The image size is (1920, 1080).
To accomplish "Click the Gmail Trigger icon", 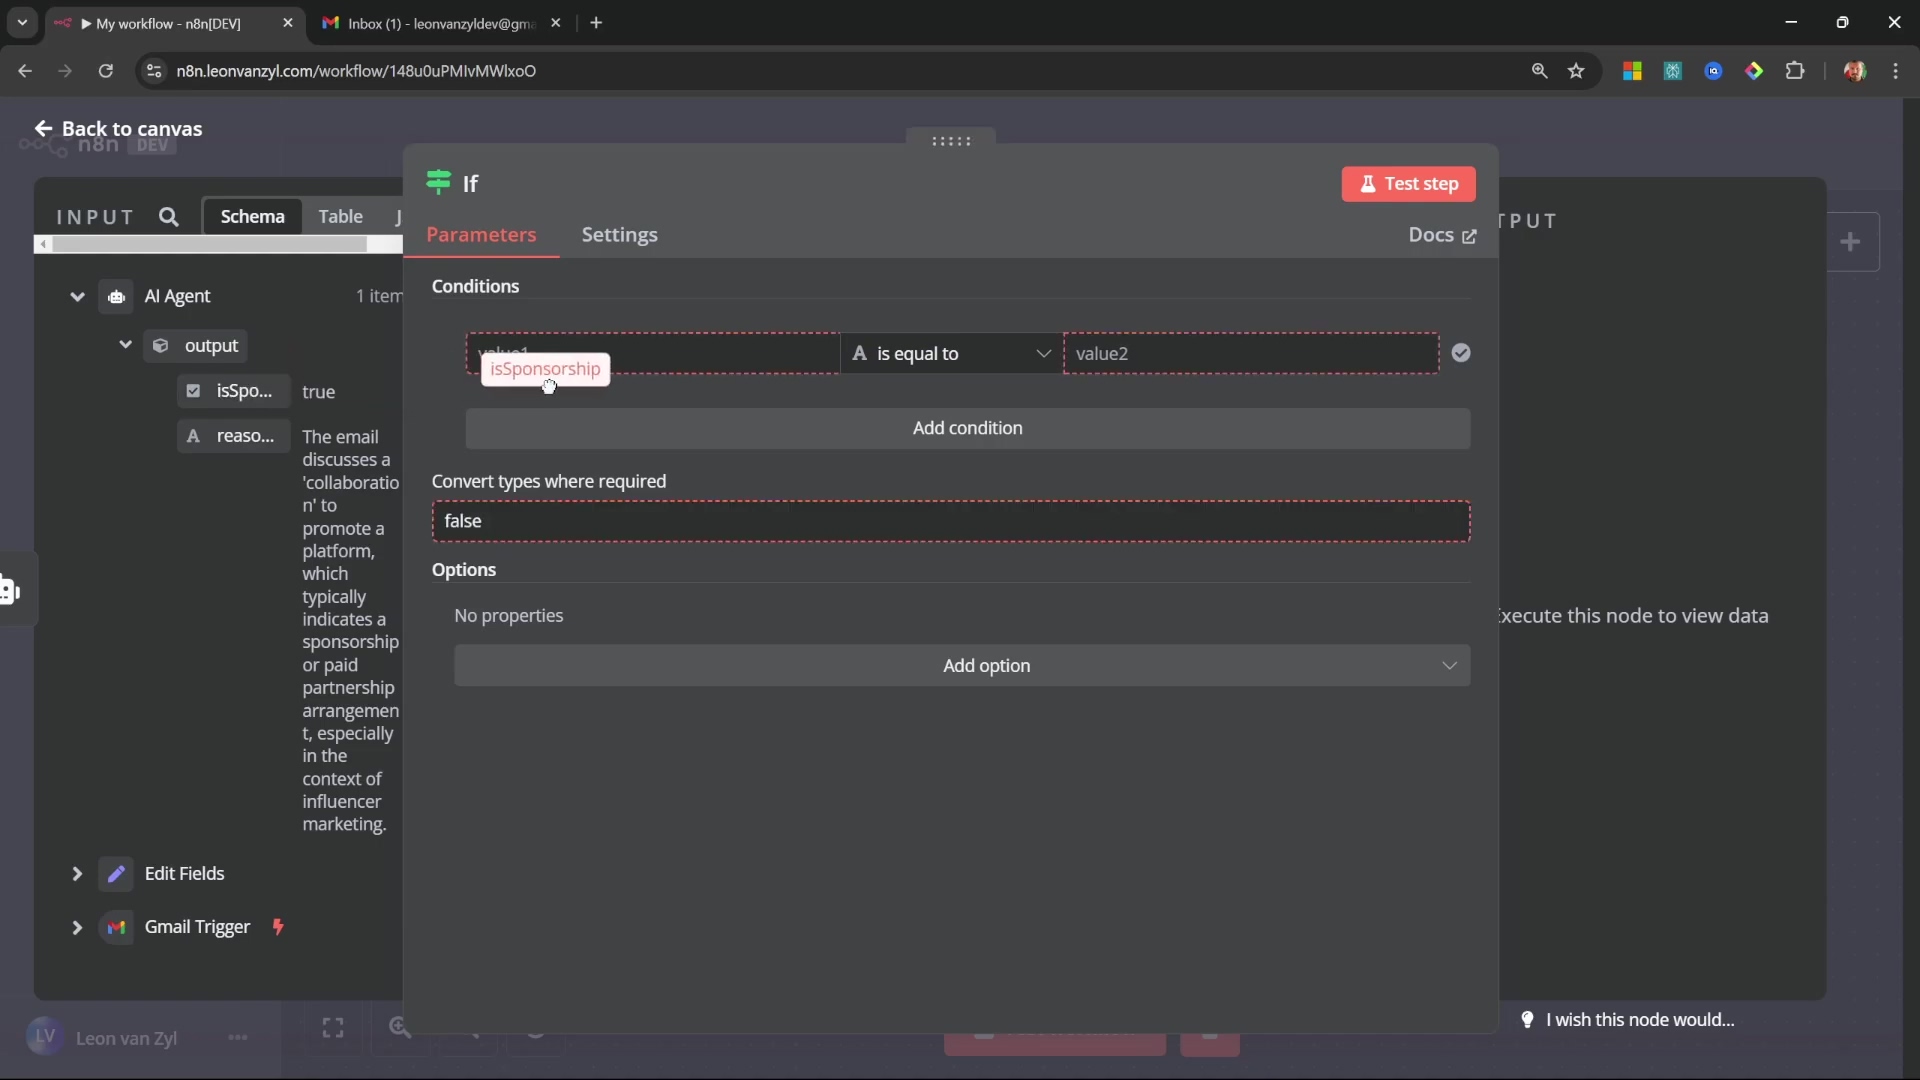I will pyautogui.click(x=116, y=927).
